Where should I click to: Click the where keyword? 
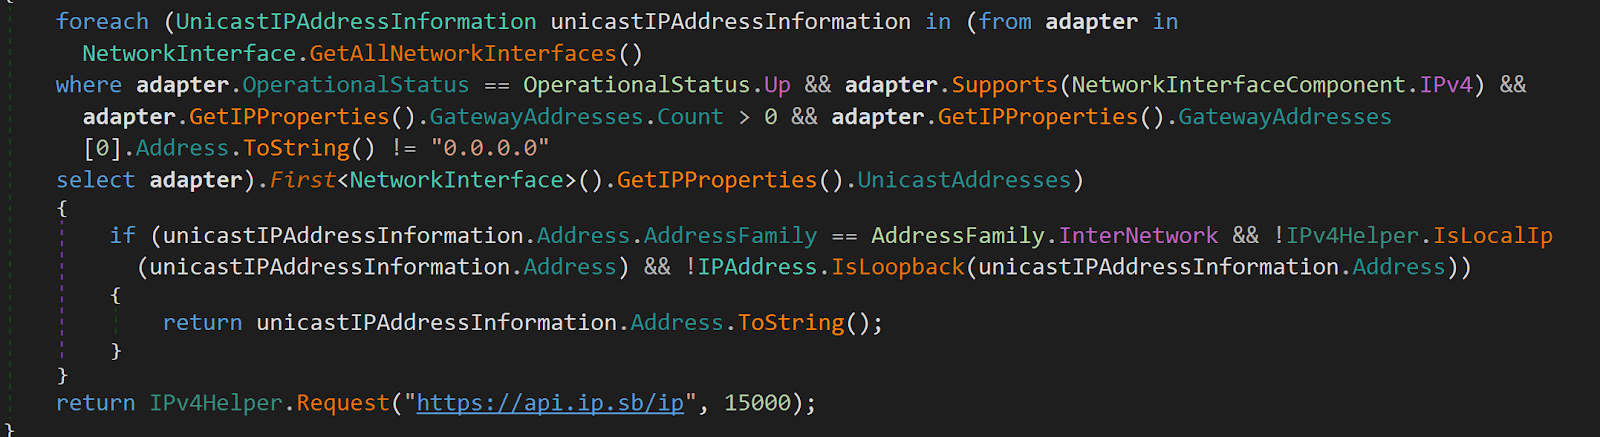[x=89, y=85]
